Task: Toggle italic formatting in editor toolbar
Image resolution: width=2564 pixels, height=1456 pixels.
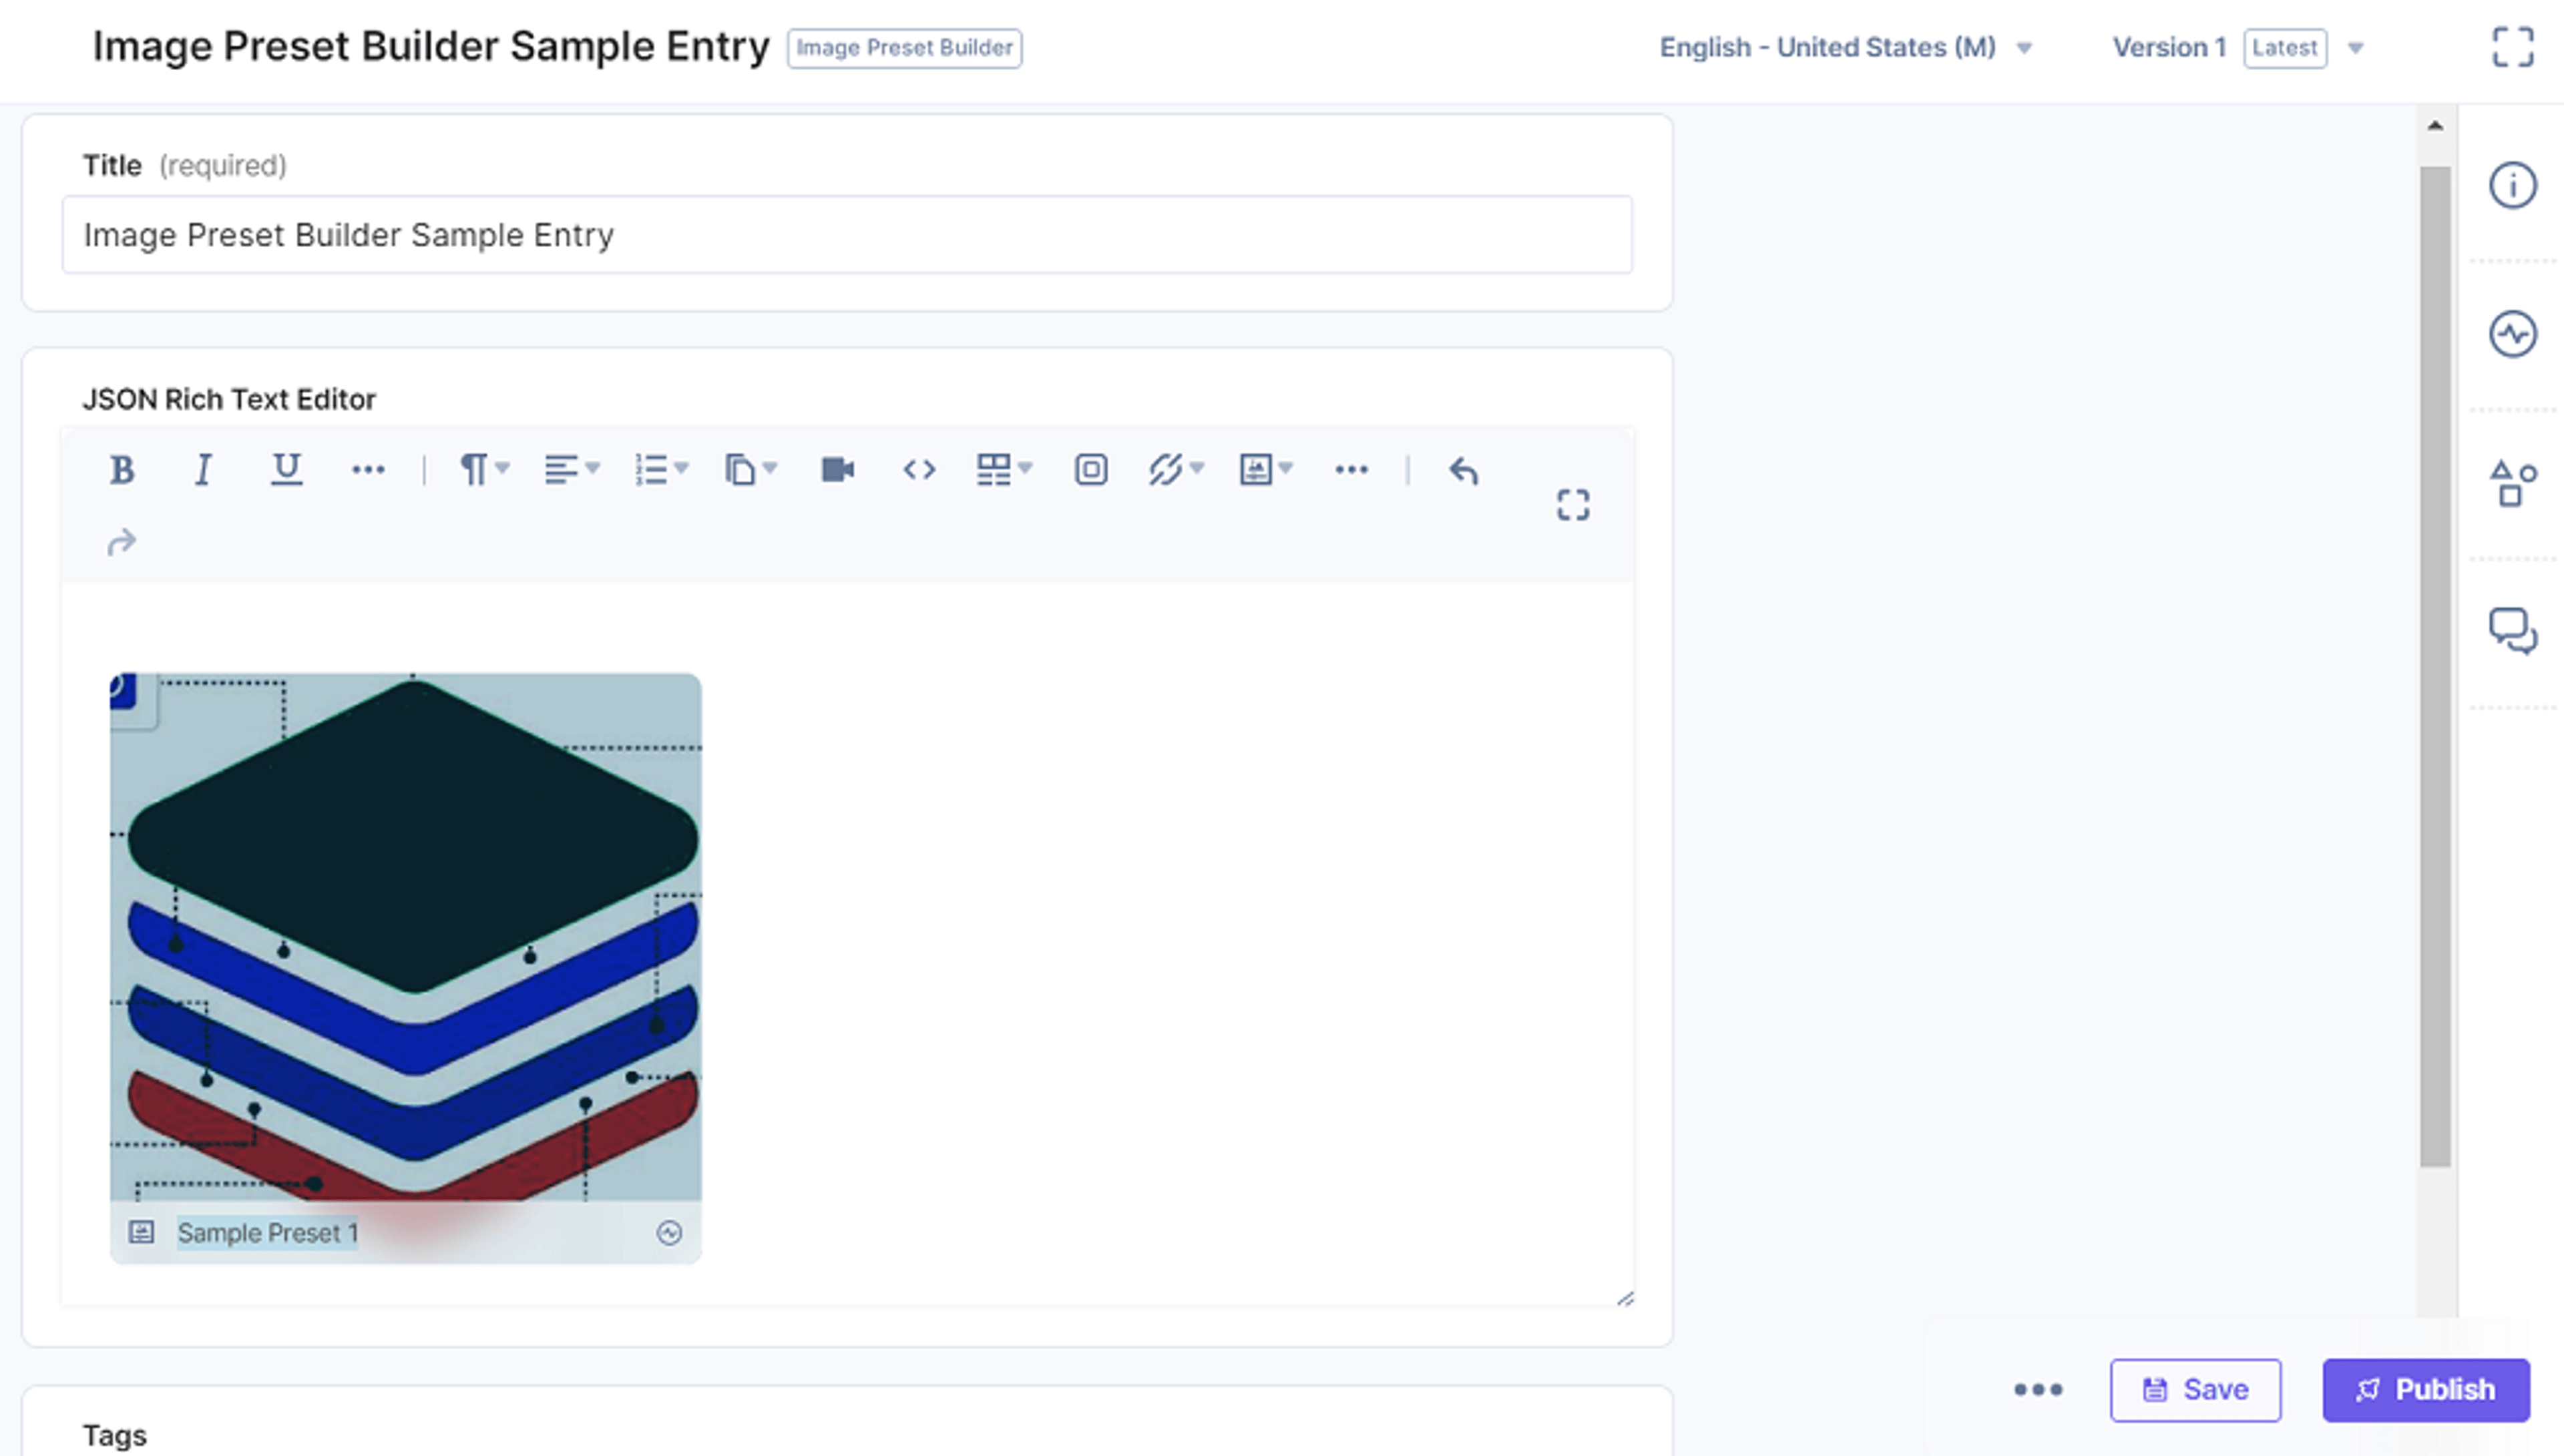Action: 203,469
